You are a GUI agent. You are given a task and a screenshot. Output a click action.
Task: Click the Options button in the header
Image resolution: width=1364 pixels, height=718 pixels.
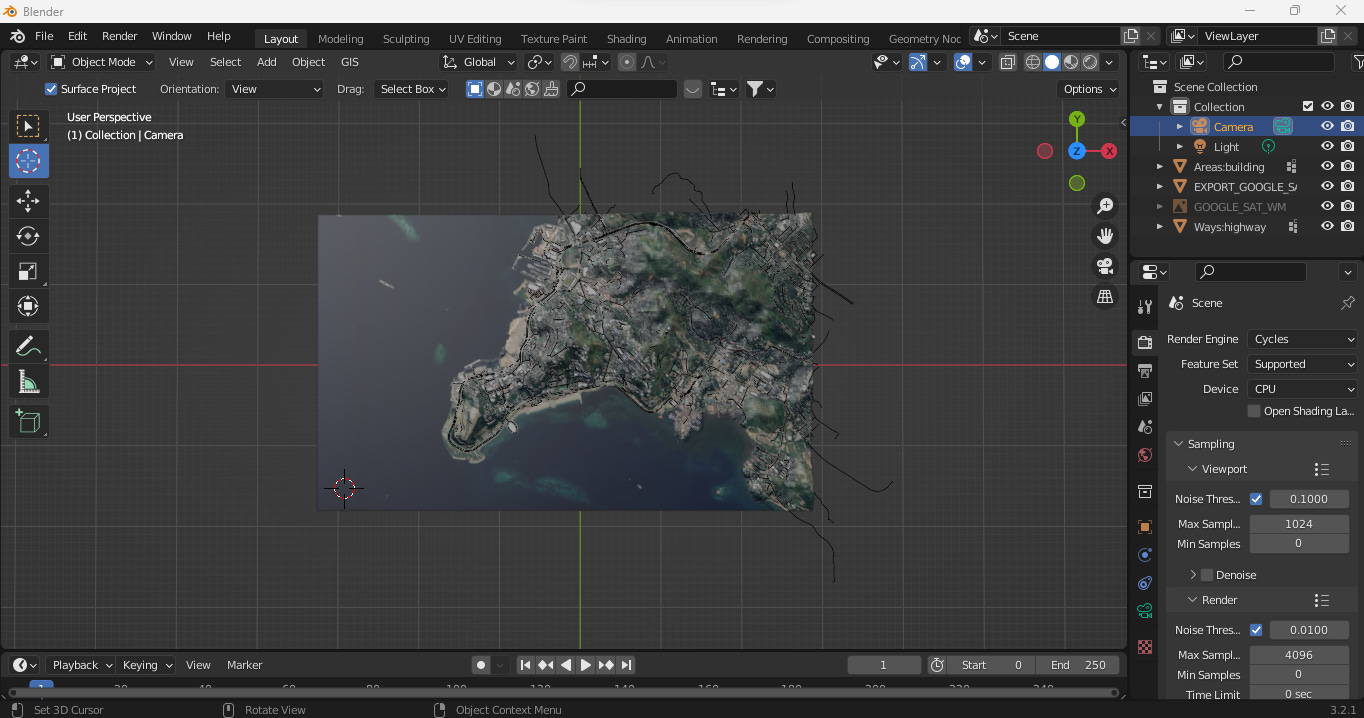tap(1088, 89)
